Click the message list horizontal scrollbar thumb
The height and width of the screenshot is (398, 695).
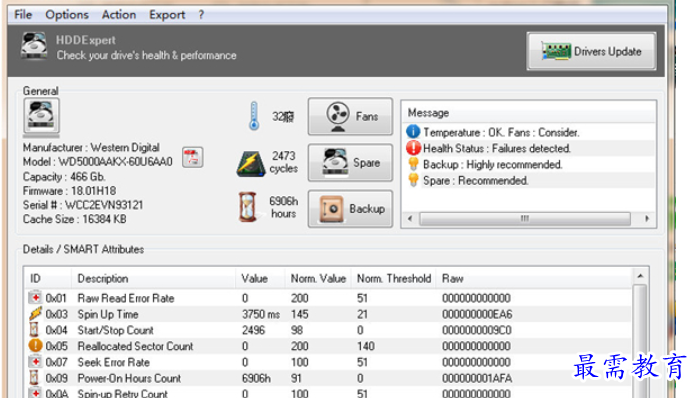(x=525, y=219)
